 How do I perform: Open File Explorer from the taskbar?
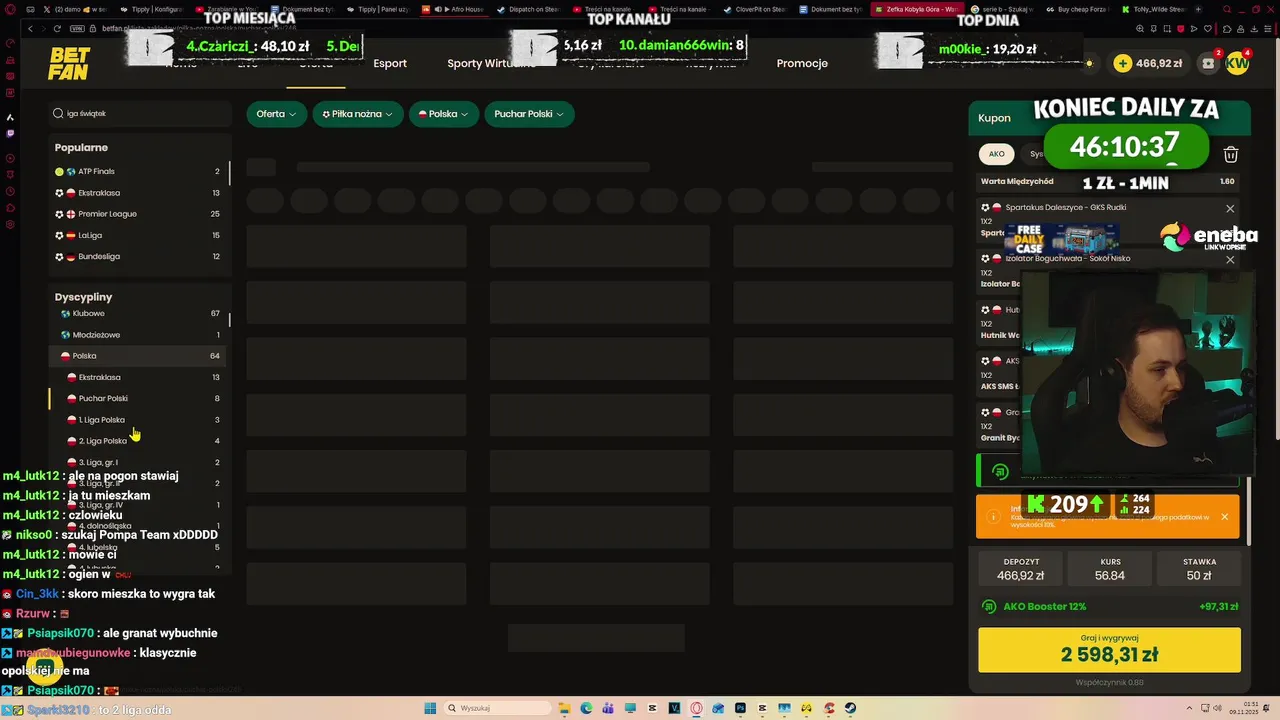(x=564, y=708)
